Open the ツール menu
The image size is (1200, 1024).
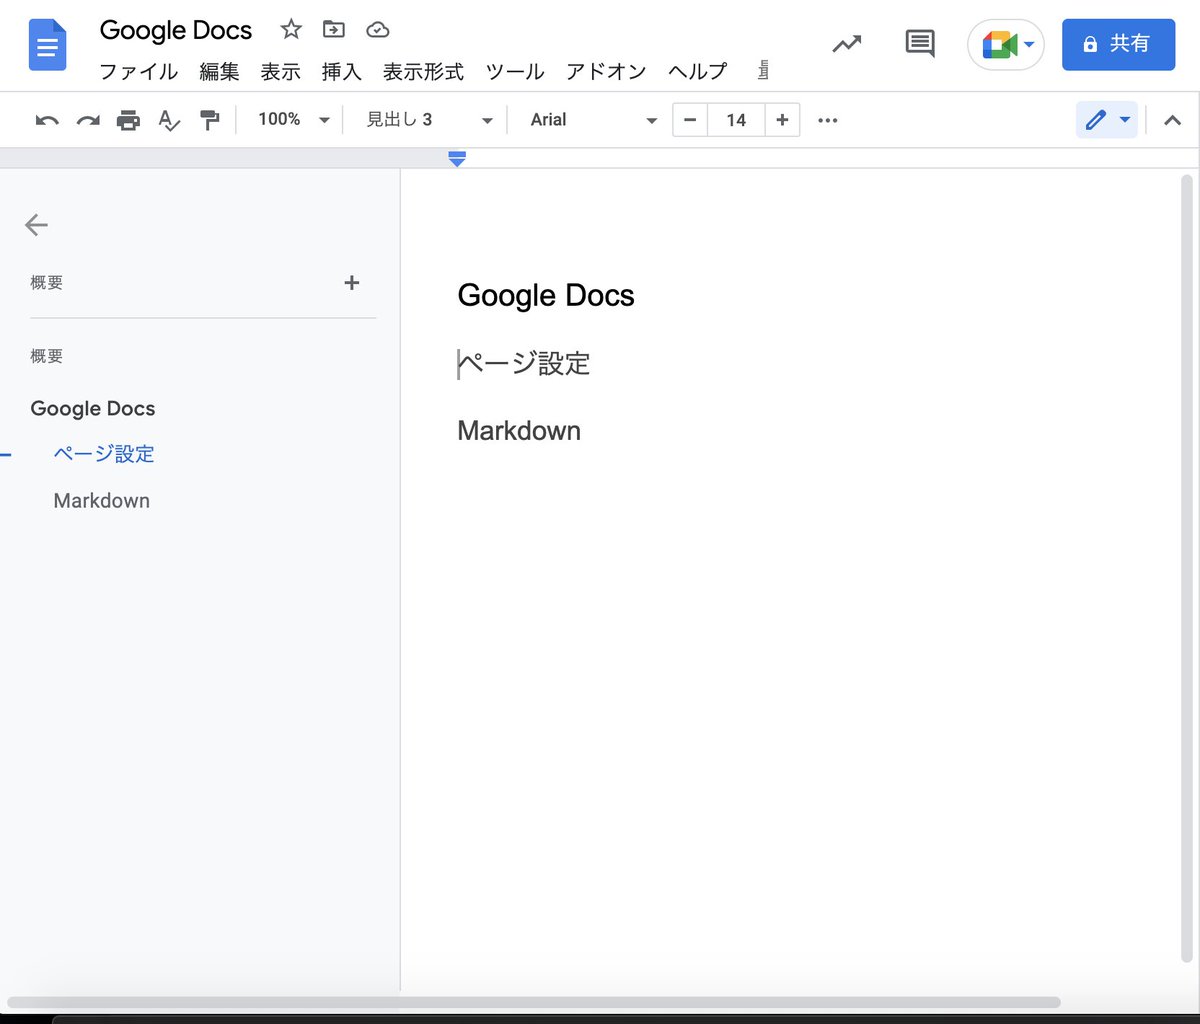pos(515,72)
